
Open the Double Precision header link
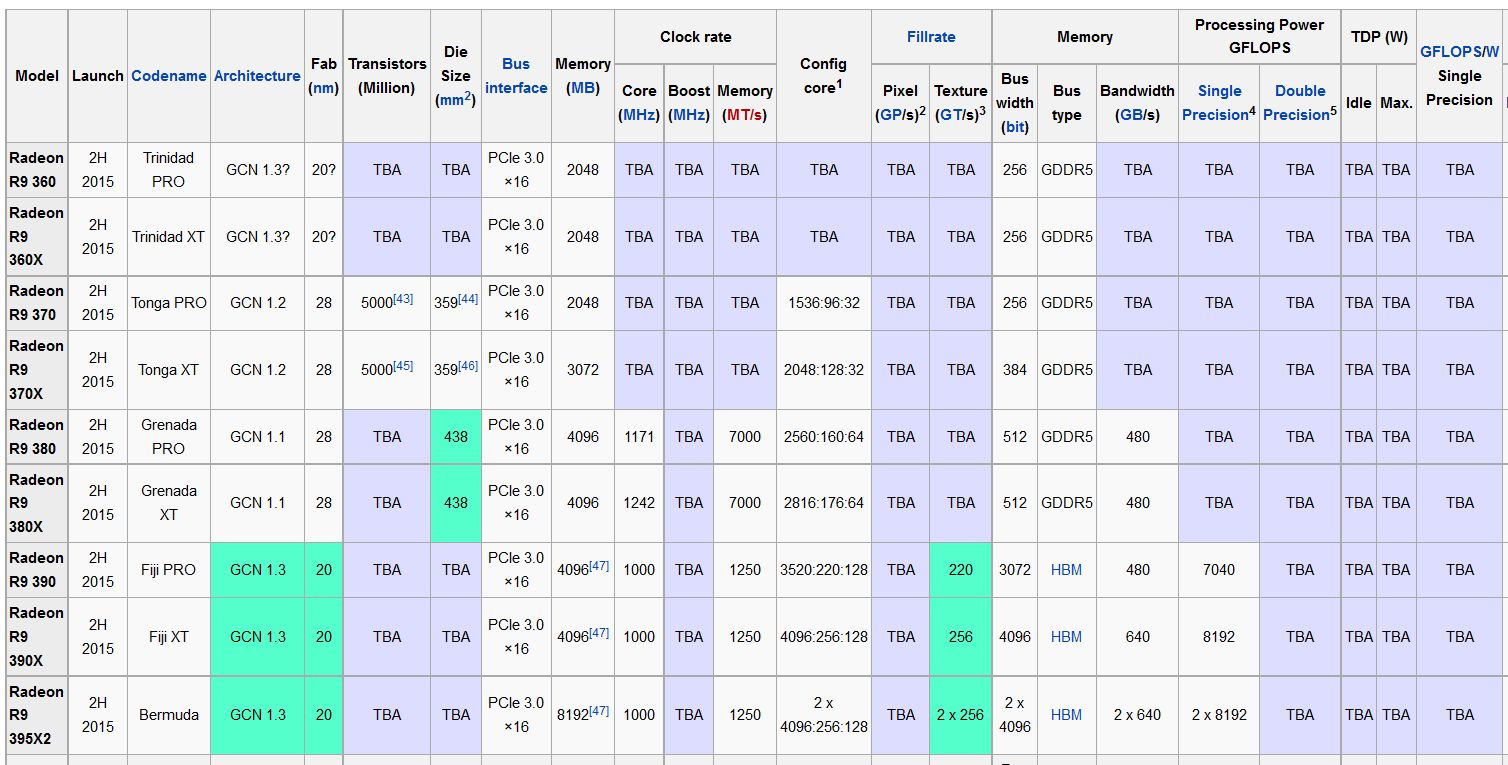[1297, 103]
